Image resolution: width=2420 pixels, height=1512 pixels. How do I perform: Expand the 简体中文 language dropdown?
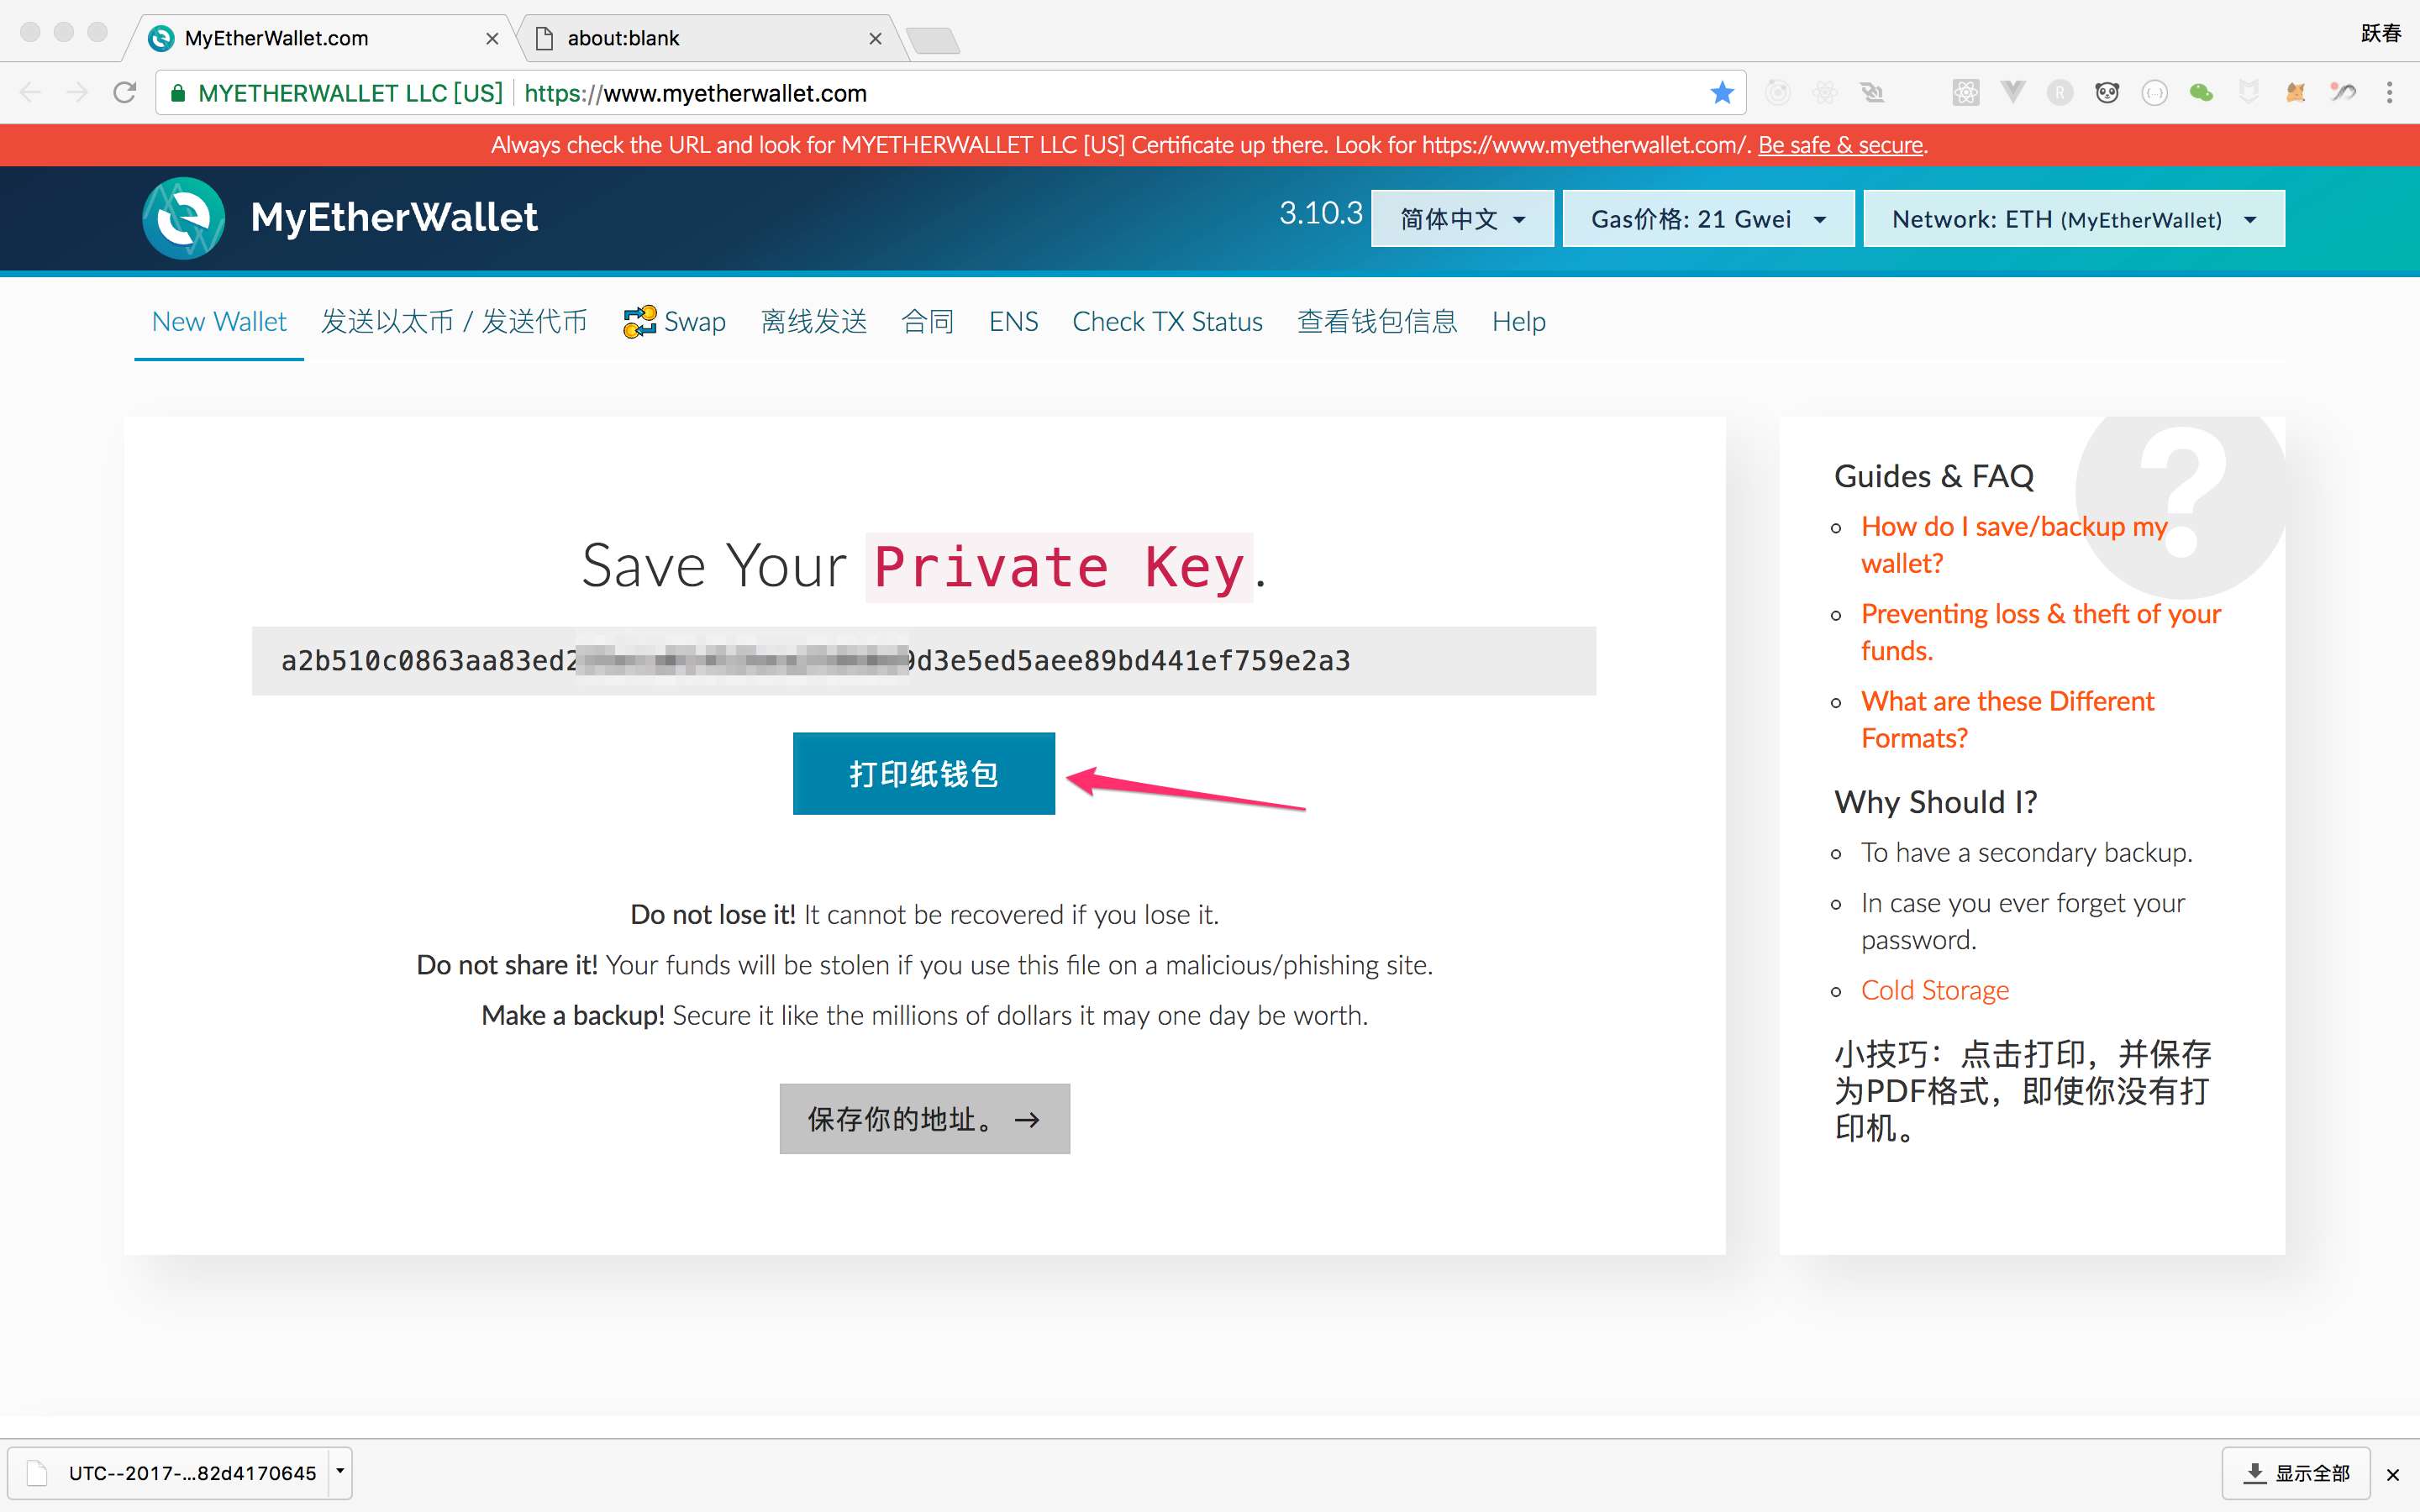pyautogui.click(x=1462, y=218)
